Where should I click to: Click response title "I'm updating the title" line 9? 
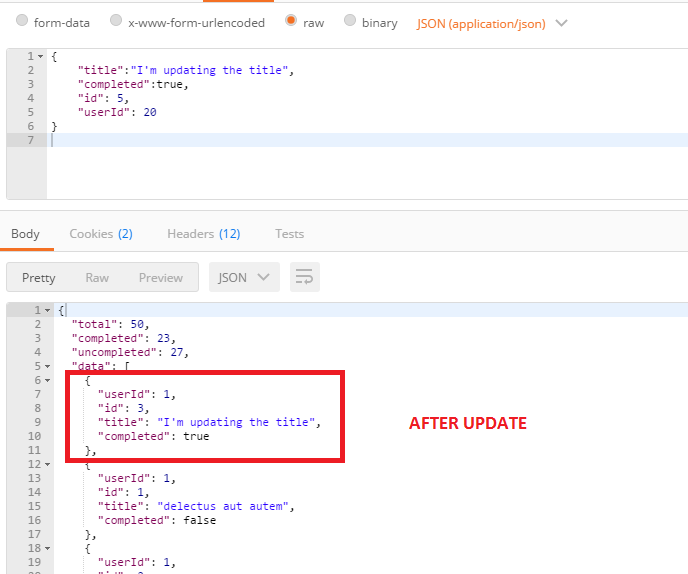[236, 423]
